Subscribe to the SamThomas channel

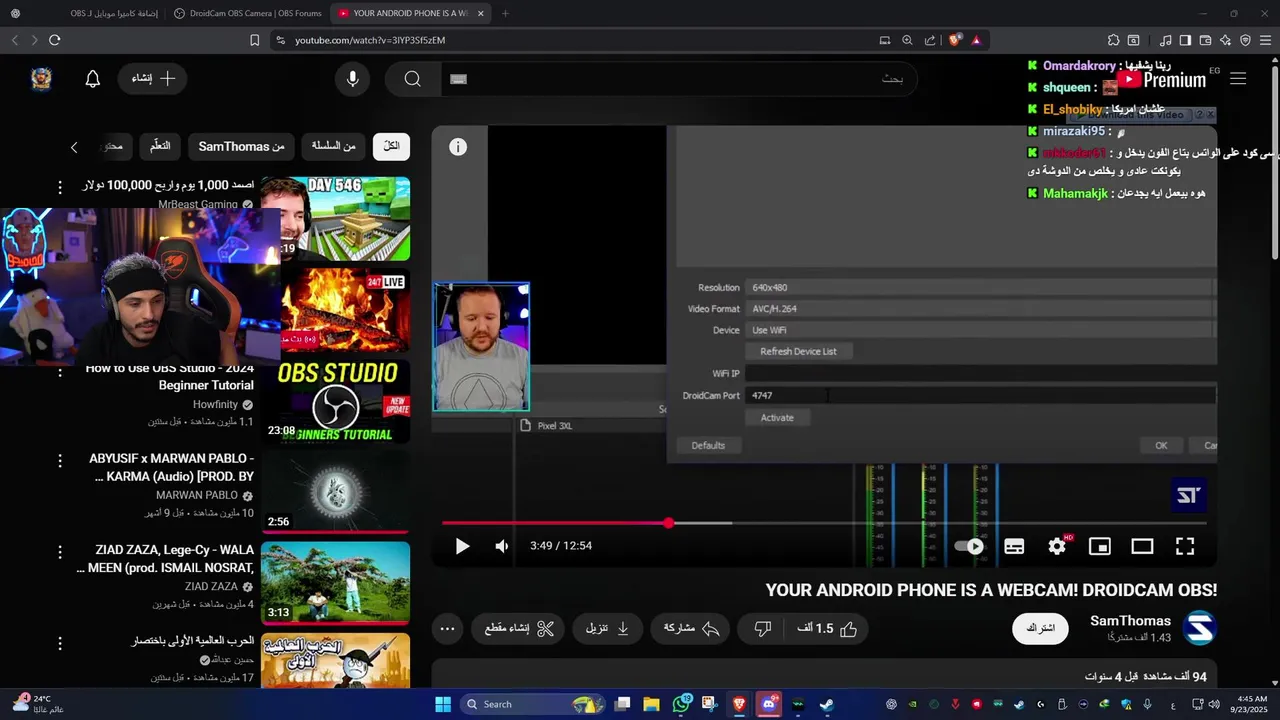coord(1041,628)
